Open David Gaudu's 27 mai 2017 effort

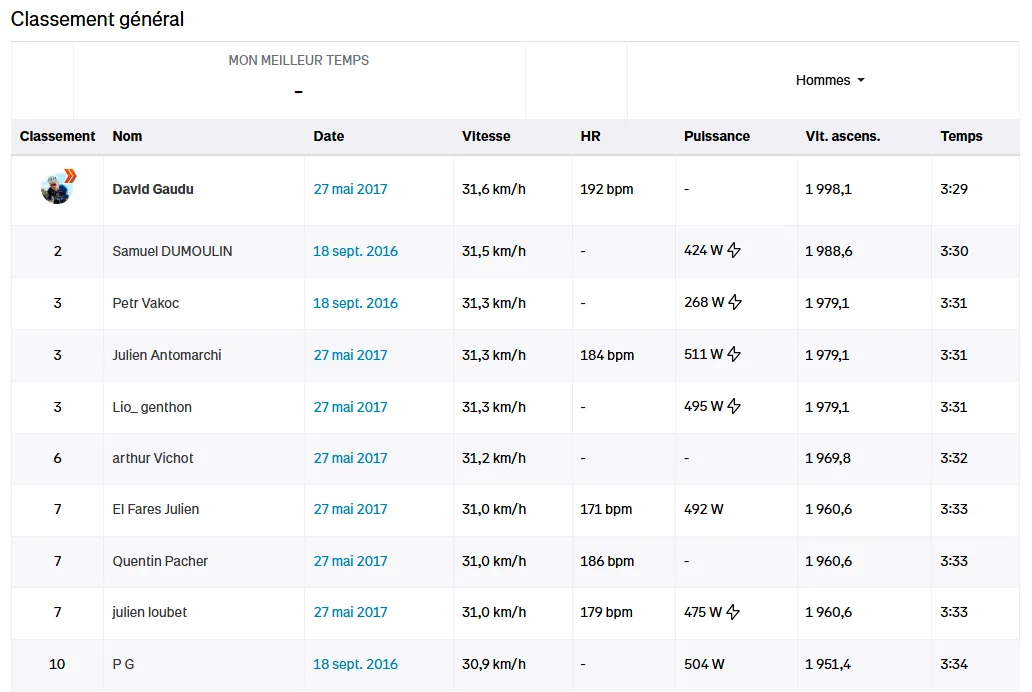[350, 189]
